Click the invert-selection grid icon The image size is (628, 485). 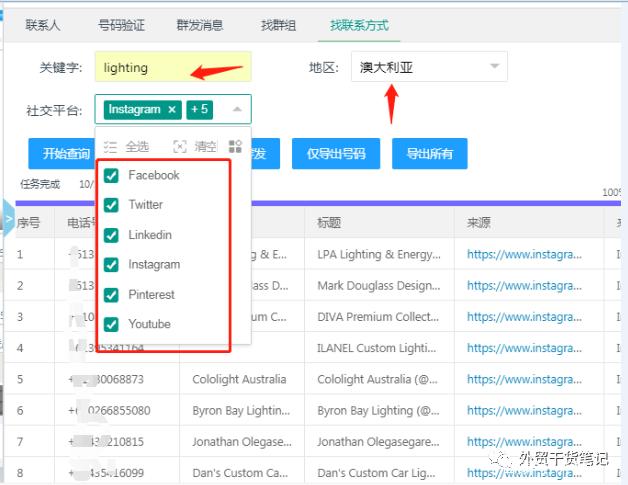[235, 147]
